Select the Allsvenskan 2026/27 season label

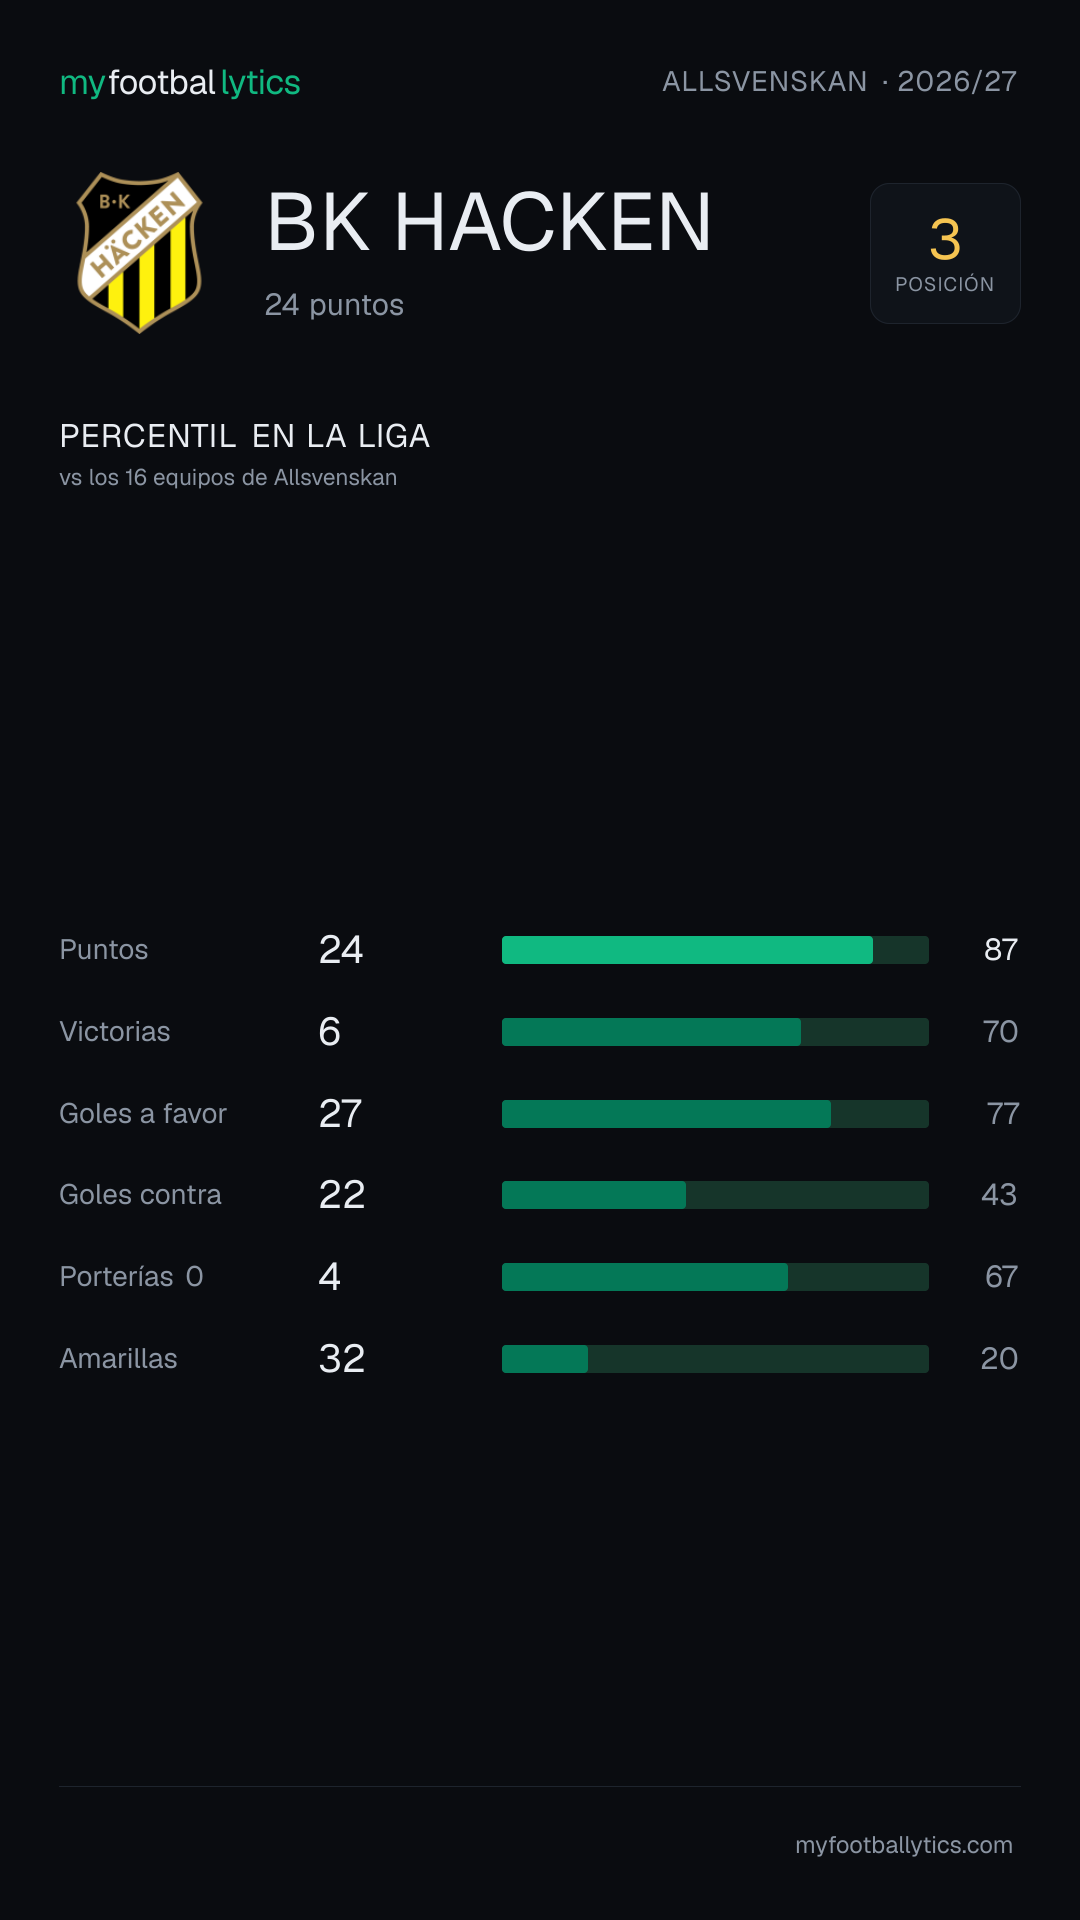pyautogui.click(x=840, y=82)
